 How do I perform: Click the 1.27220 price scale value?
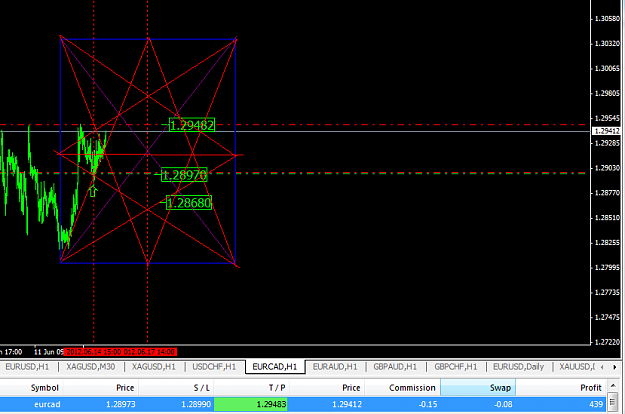pyautogui.click(x=607, y=342)
